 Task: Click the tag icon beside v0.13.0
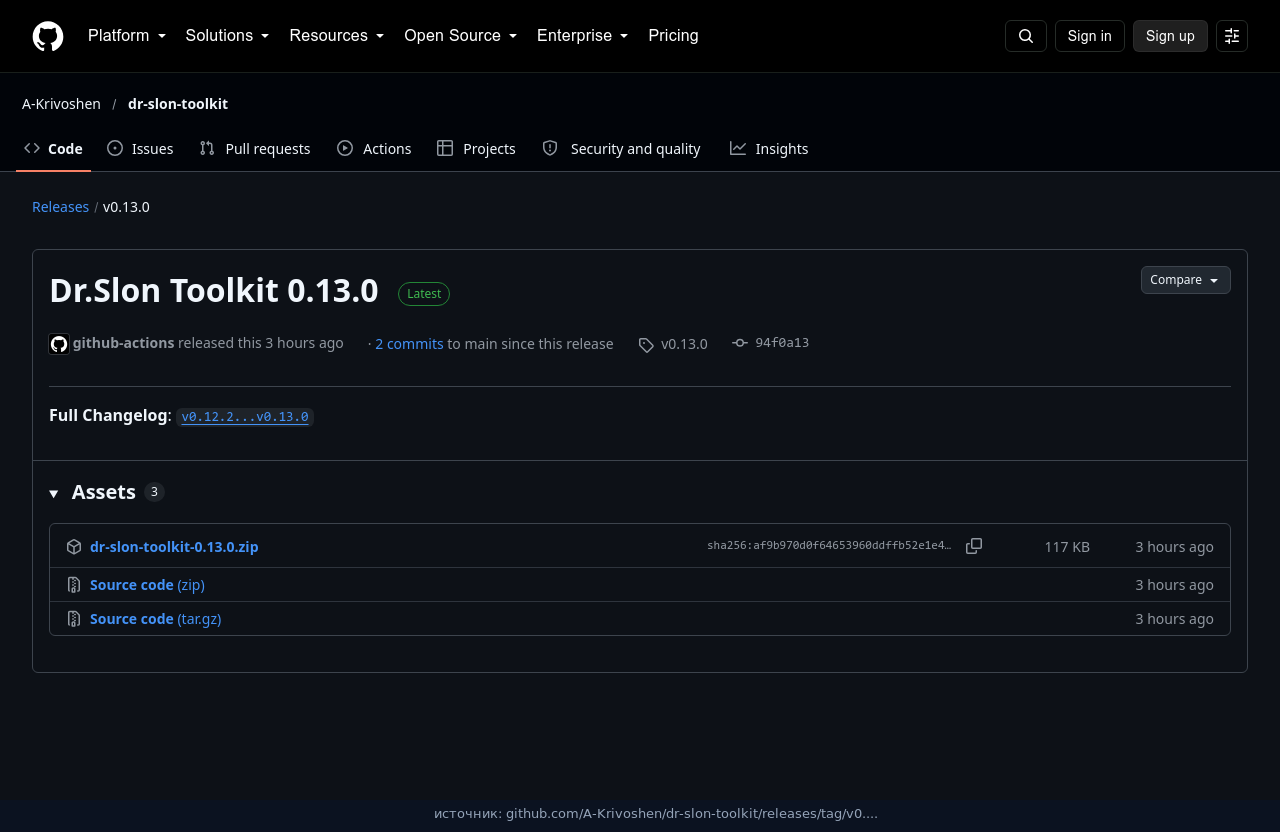point(647,345)
